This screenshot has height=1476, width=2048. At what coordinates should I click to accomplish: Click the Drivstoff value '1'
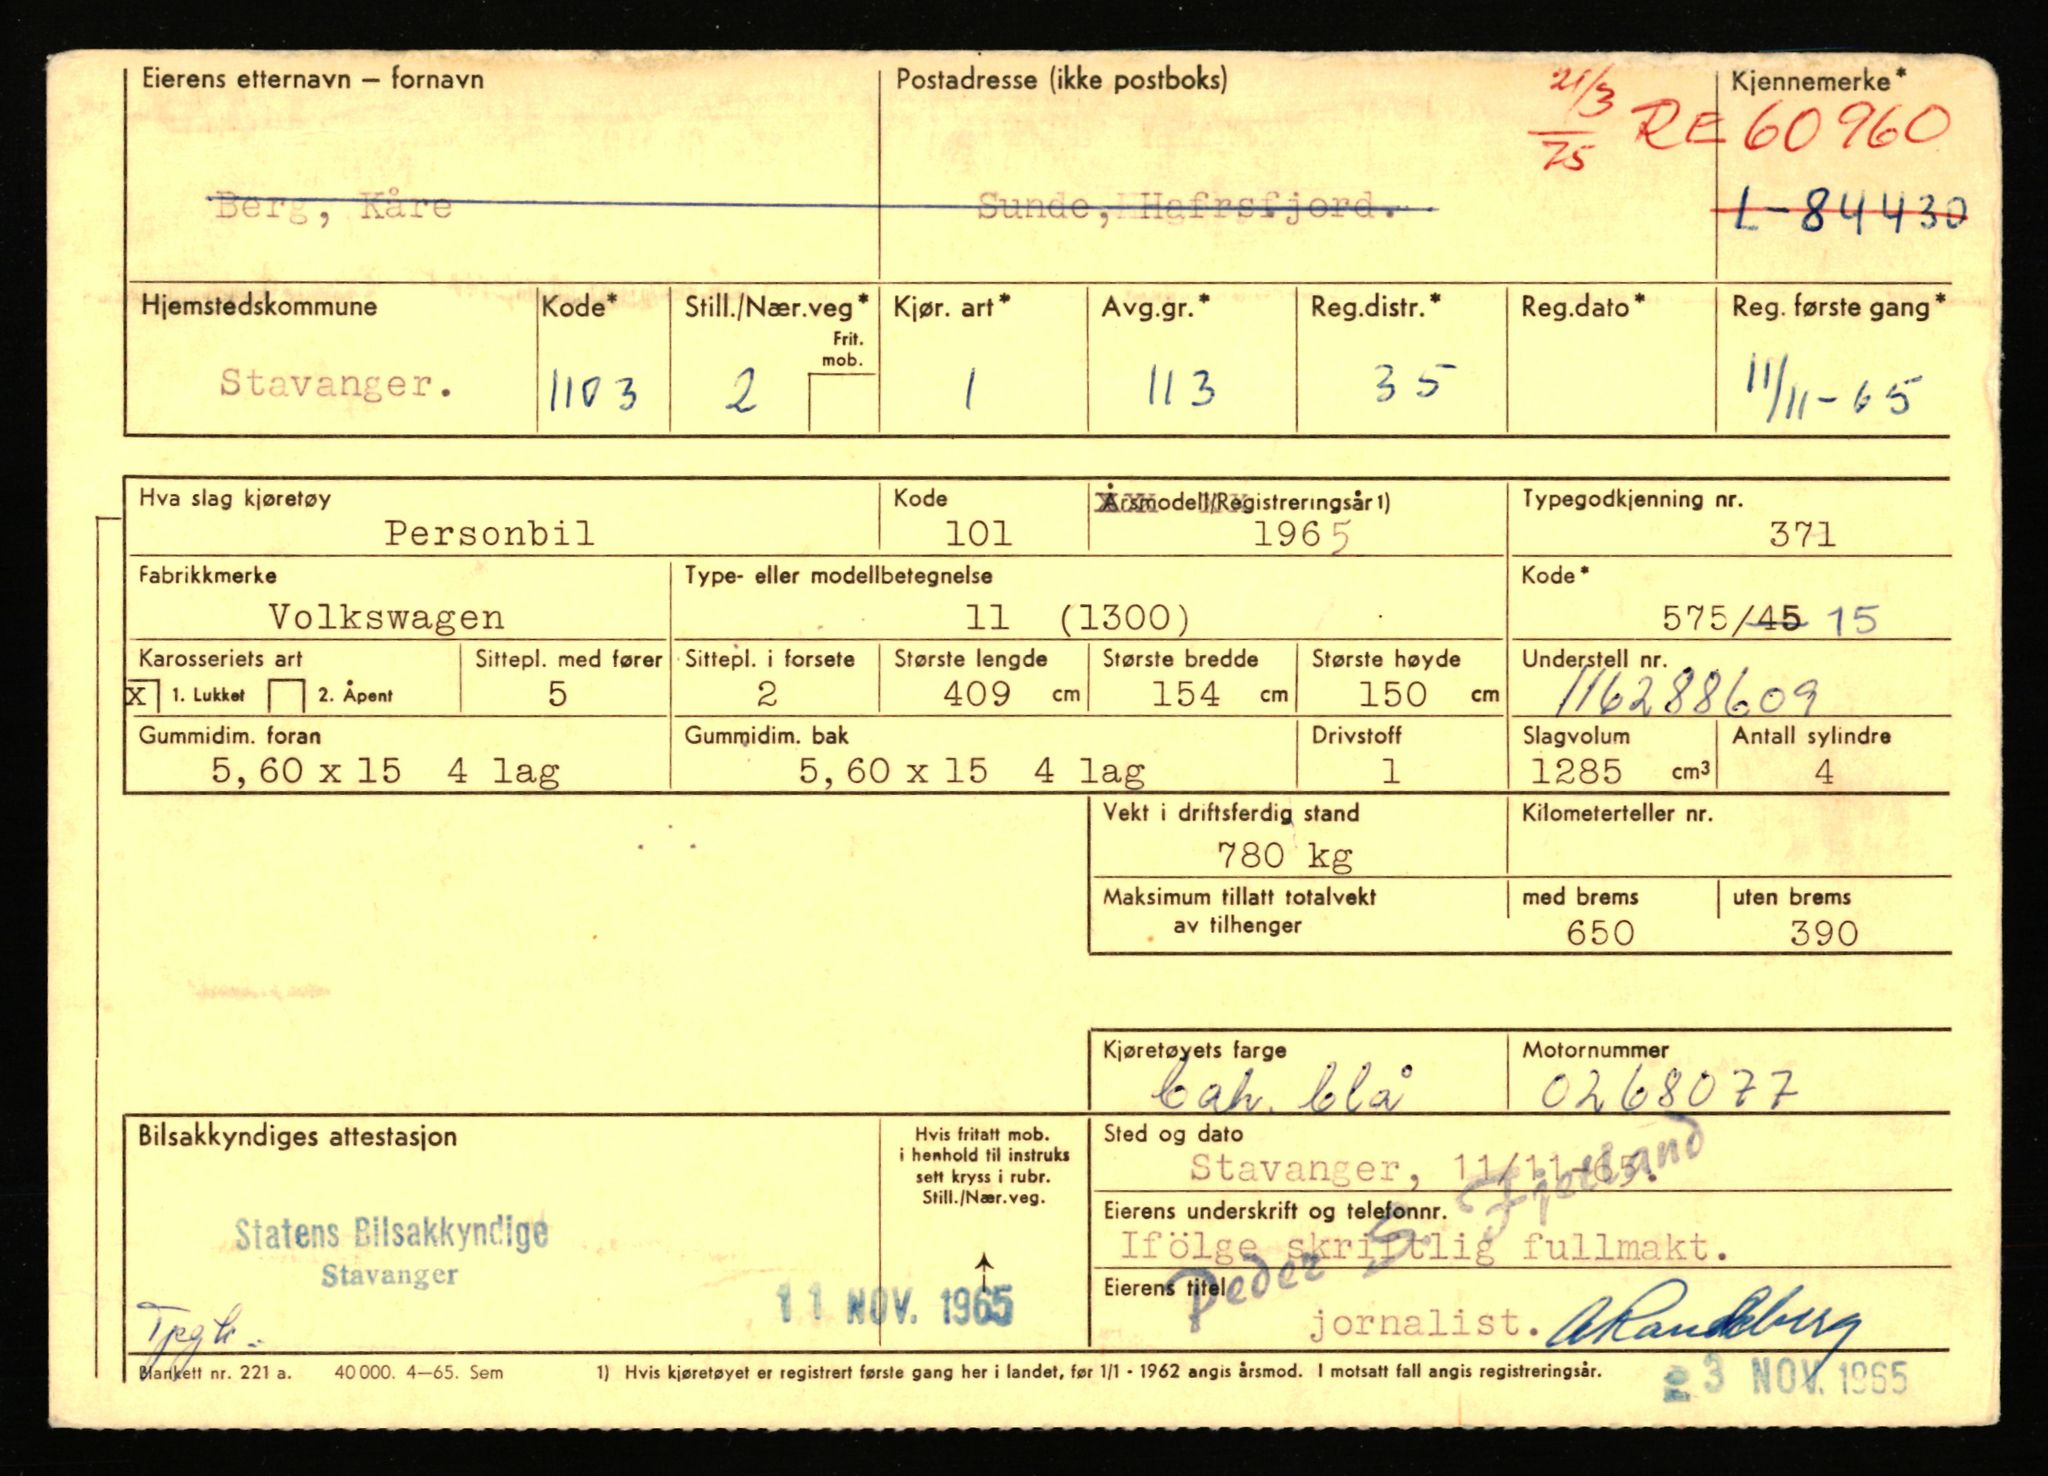click(1391, 771)
